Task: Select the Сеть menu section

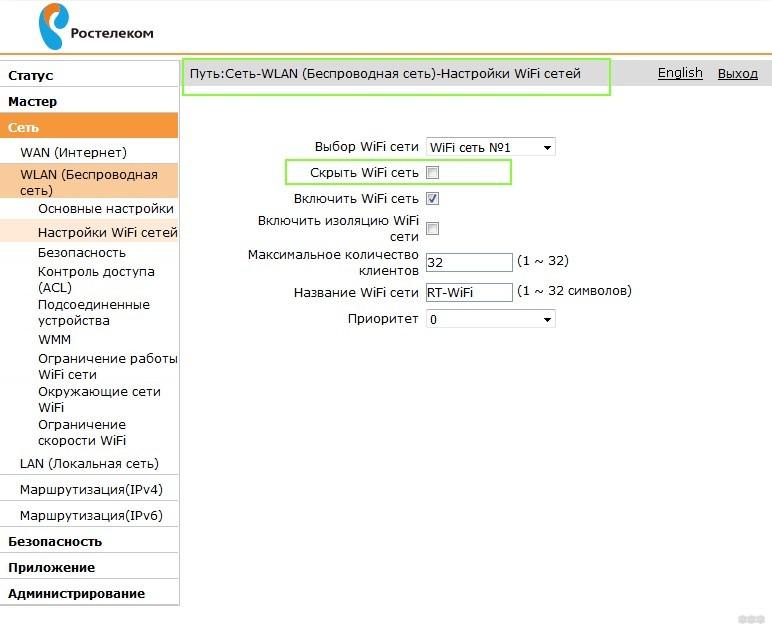Action: (89, 127)
